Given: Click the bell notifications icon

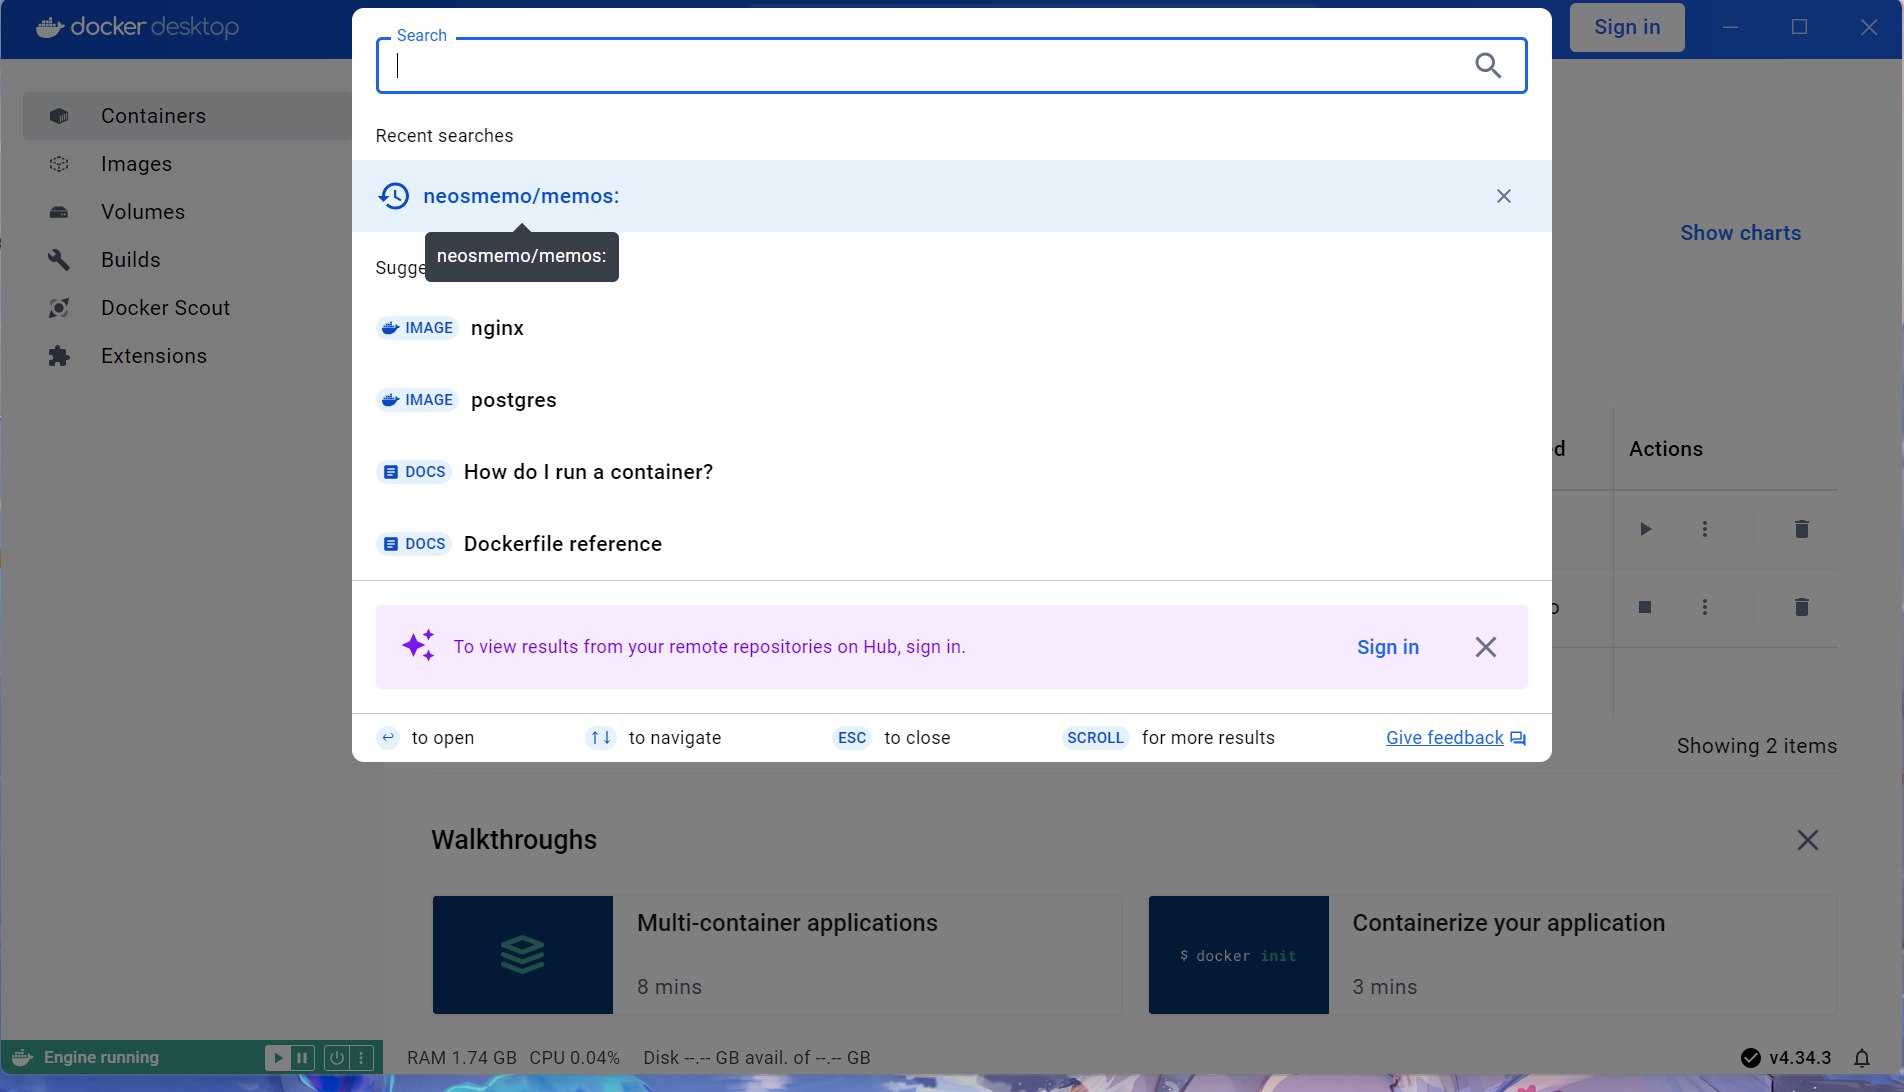Looking at the screenshot, I should [x=1862, y=1058].
